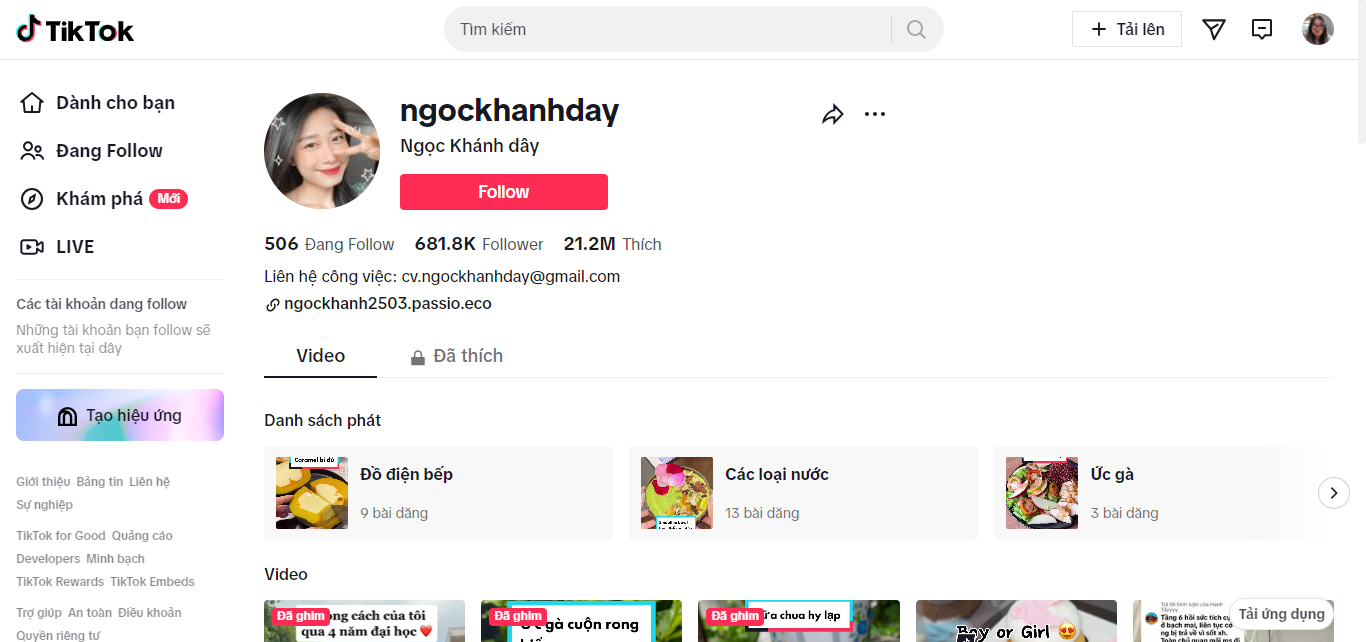Viewport: 1366px width, 642px height.
Task: Open the Đồ điện bếp playlist
Action: tap(438, 493)
